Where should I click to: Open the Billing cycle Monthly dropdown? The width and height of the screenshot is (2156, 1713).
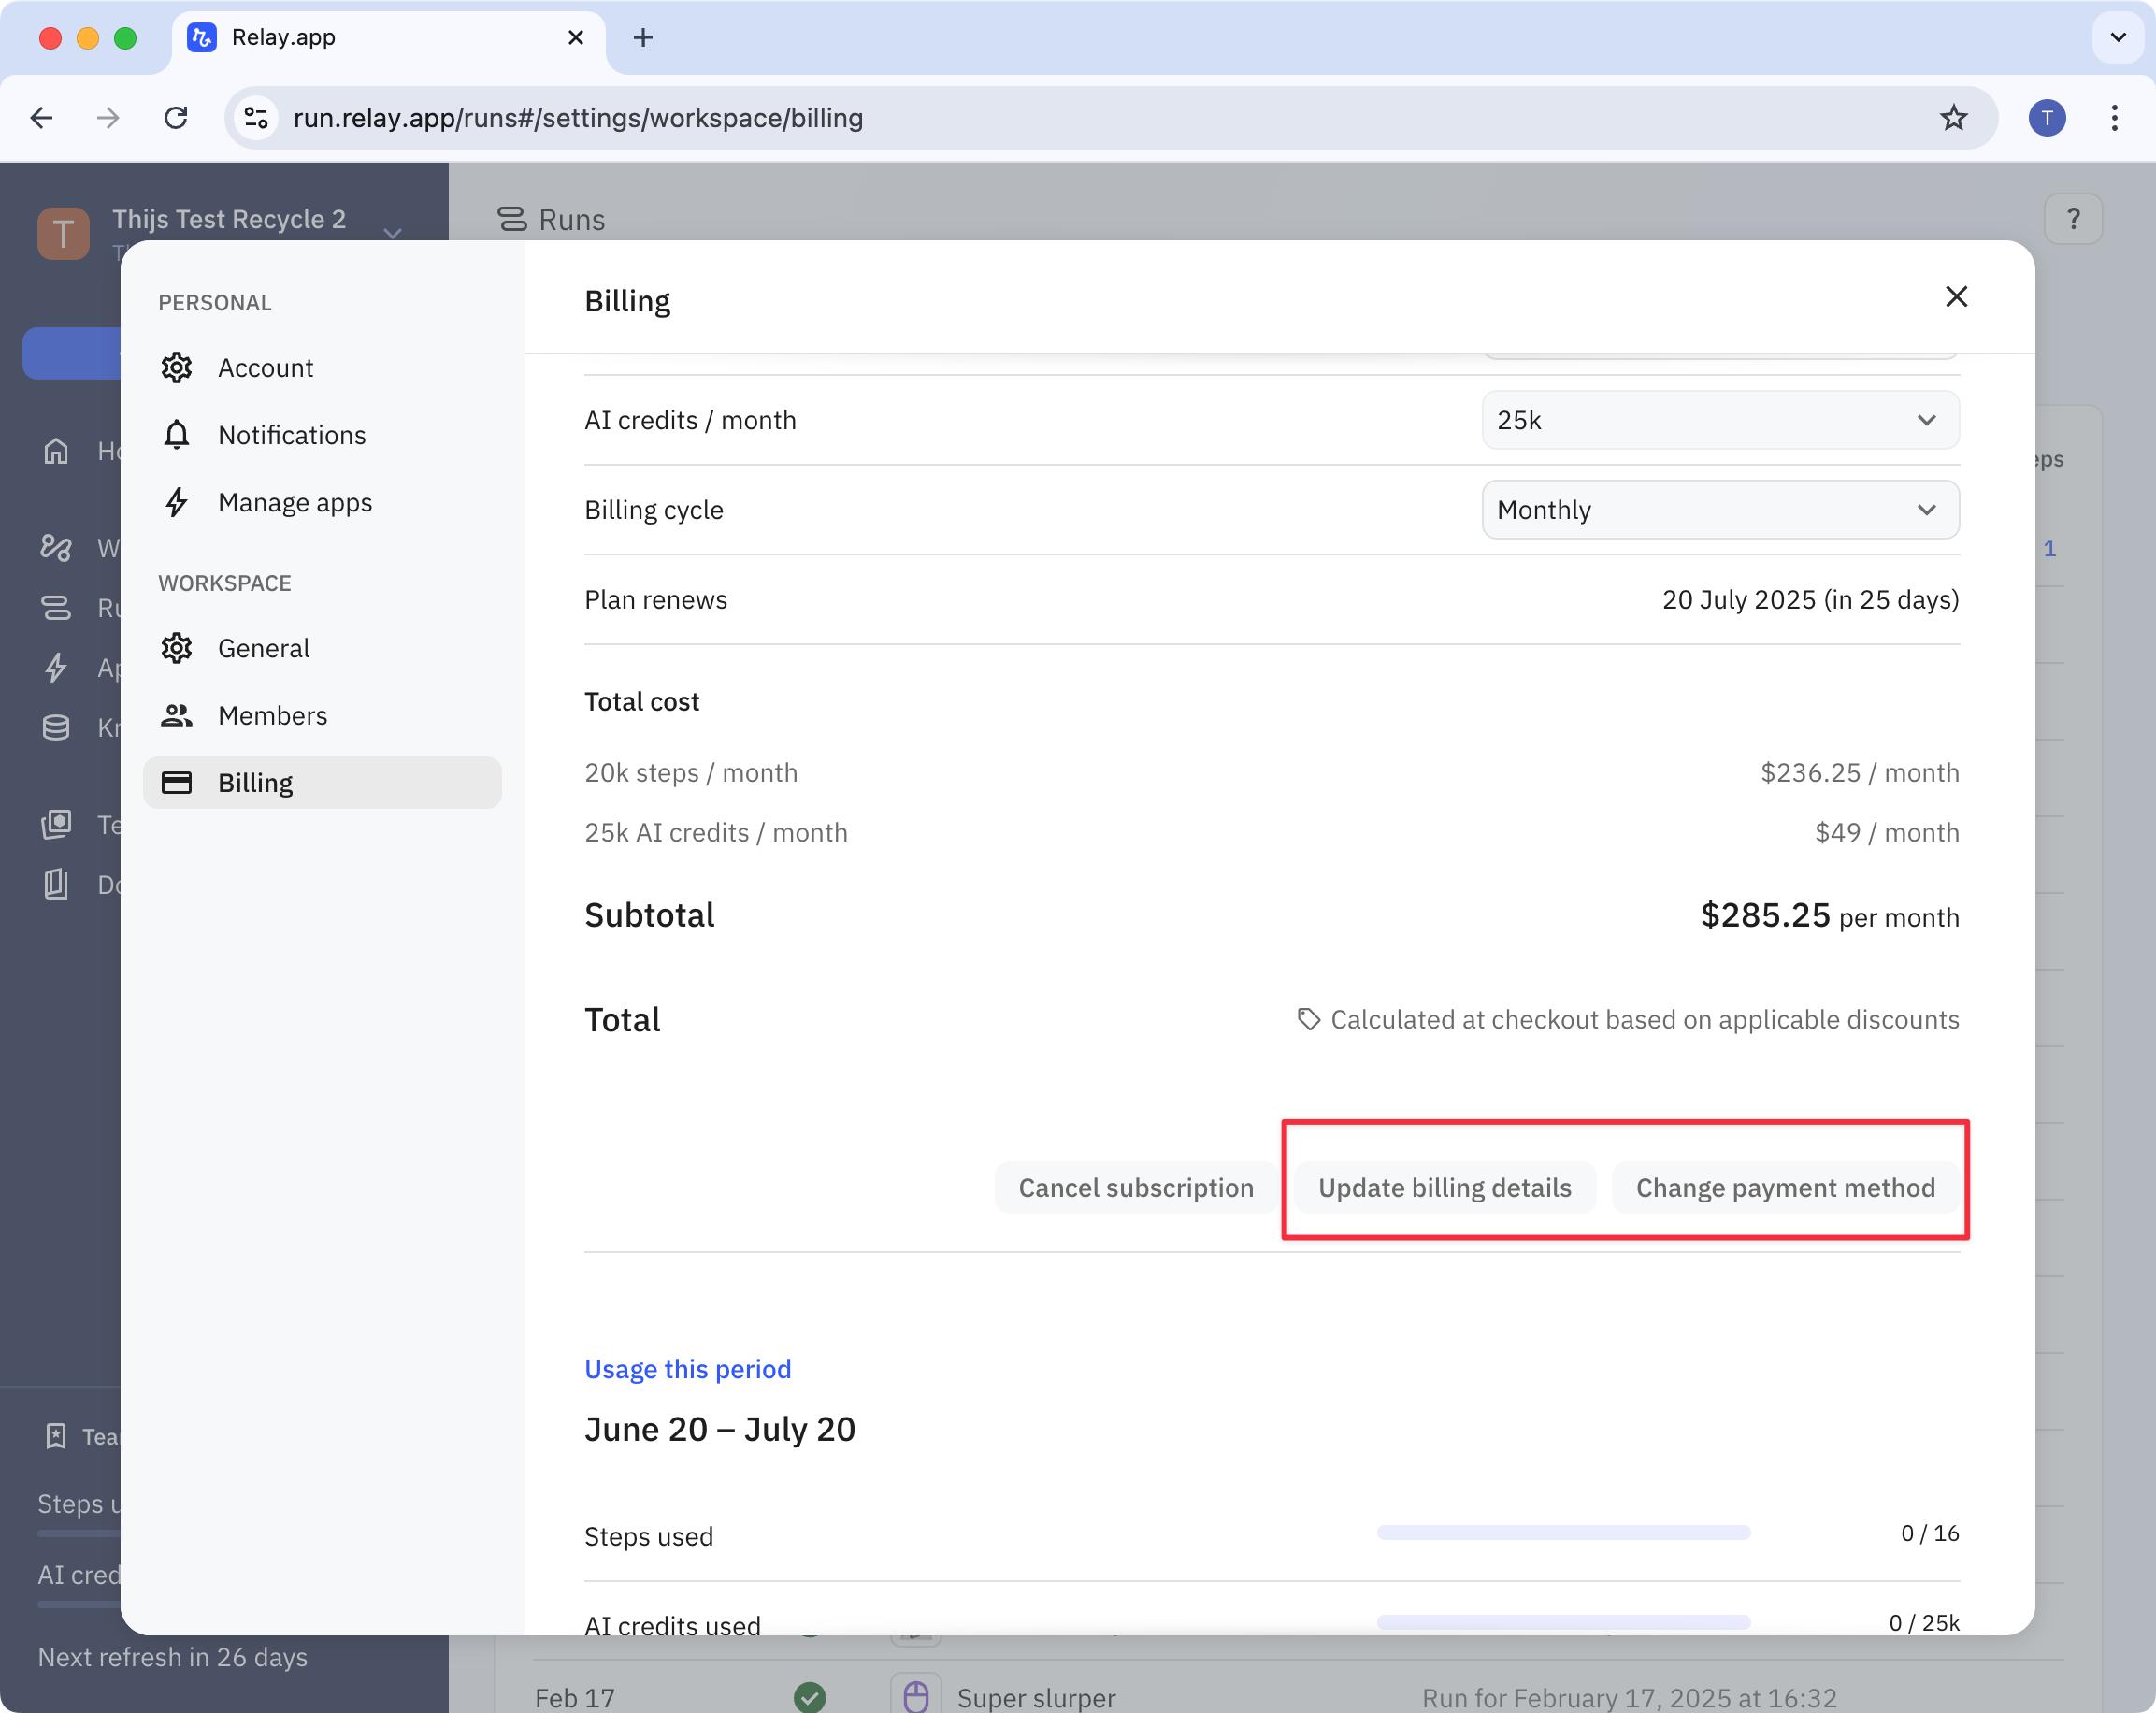point(1719,510)
